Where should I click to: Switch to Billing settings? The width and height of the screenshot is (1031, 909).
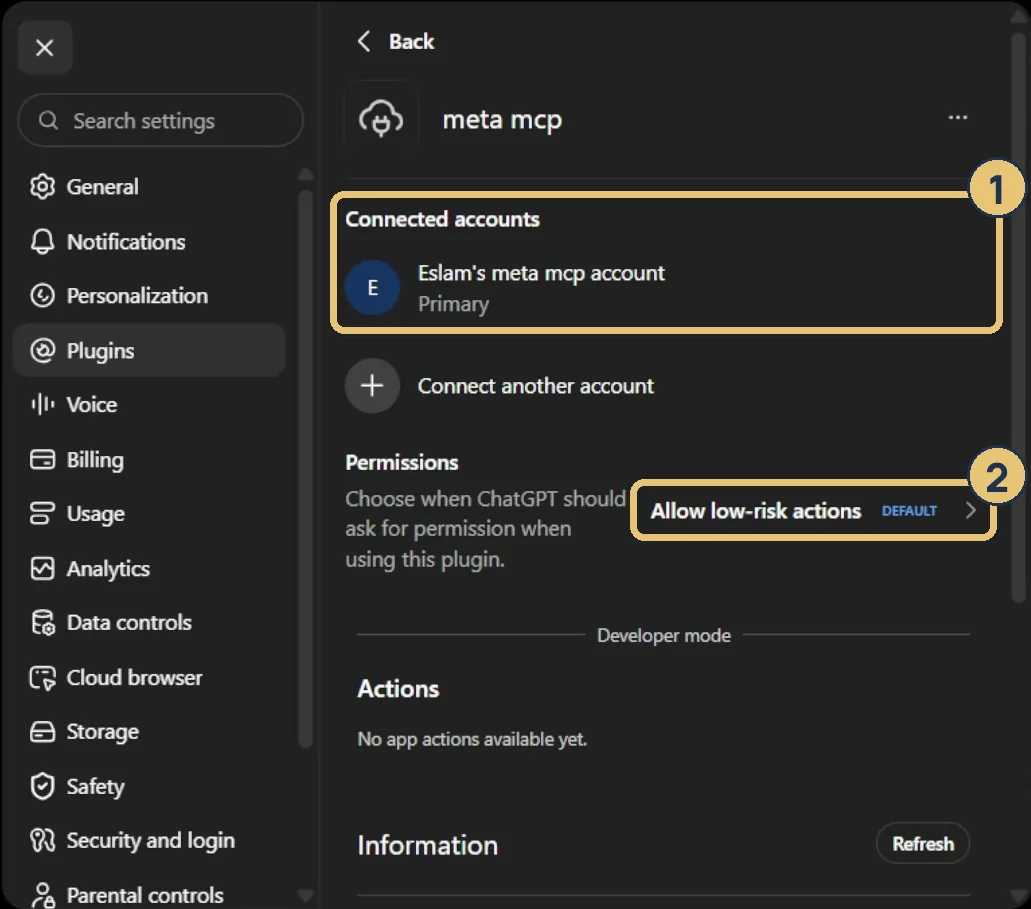tap(149, 459)
